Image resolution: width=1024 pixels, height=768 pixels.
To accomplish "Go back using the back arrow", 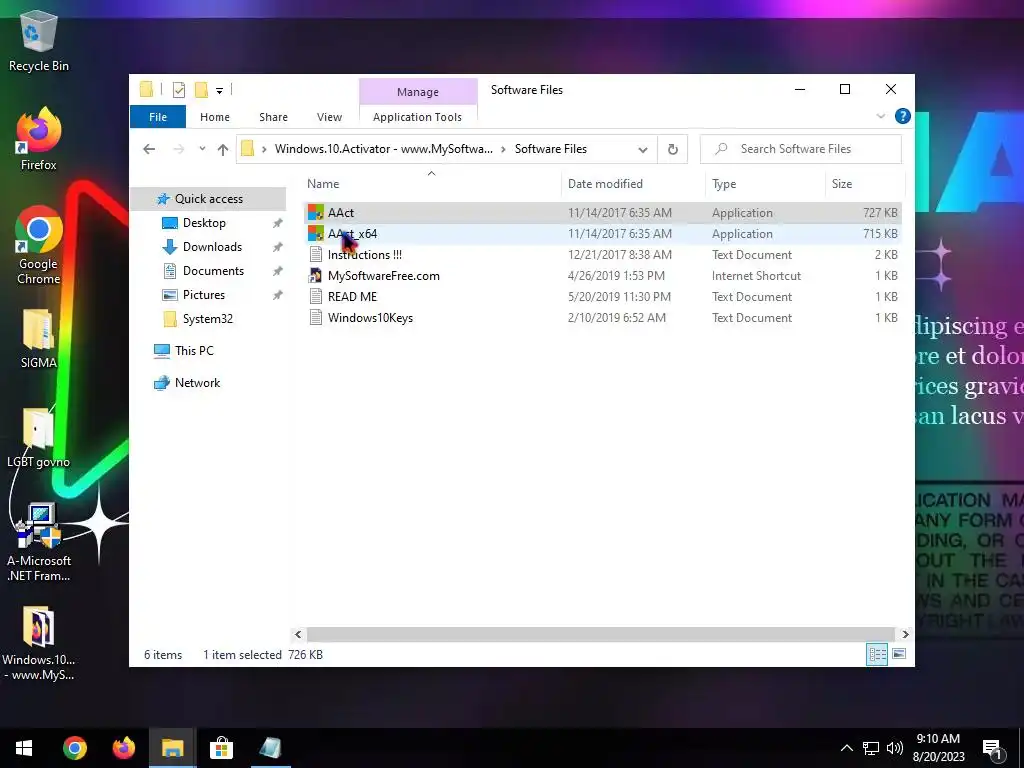I will [149, 149].
